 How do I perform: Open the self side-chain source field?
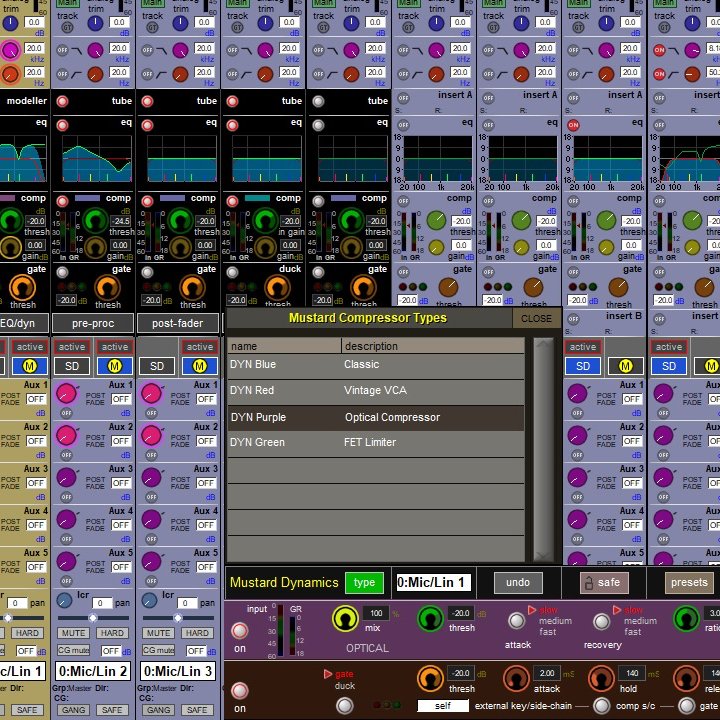tap(443, 706)
